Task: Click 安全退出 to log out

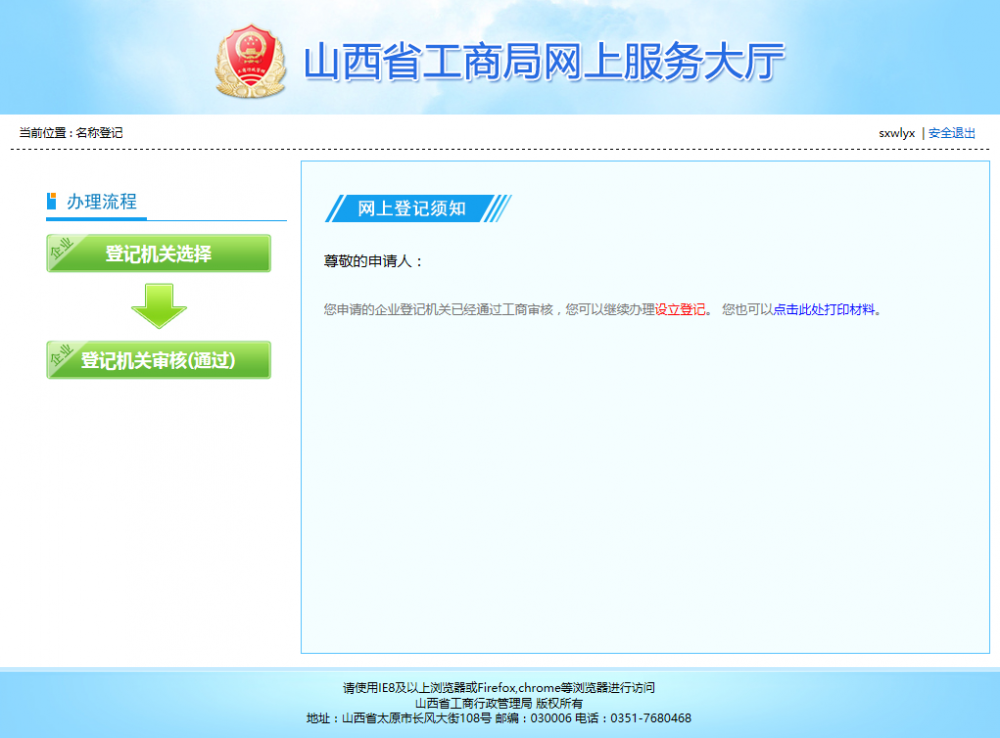Action: tap(950, 132)
